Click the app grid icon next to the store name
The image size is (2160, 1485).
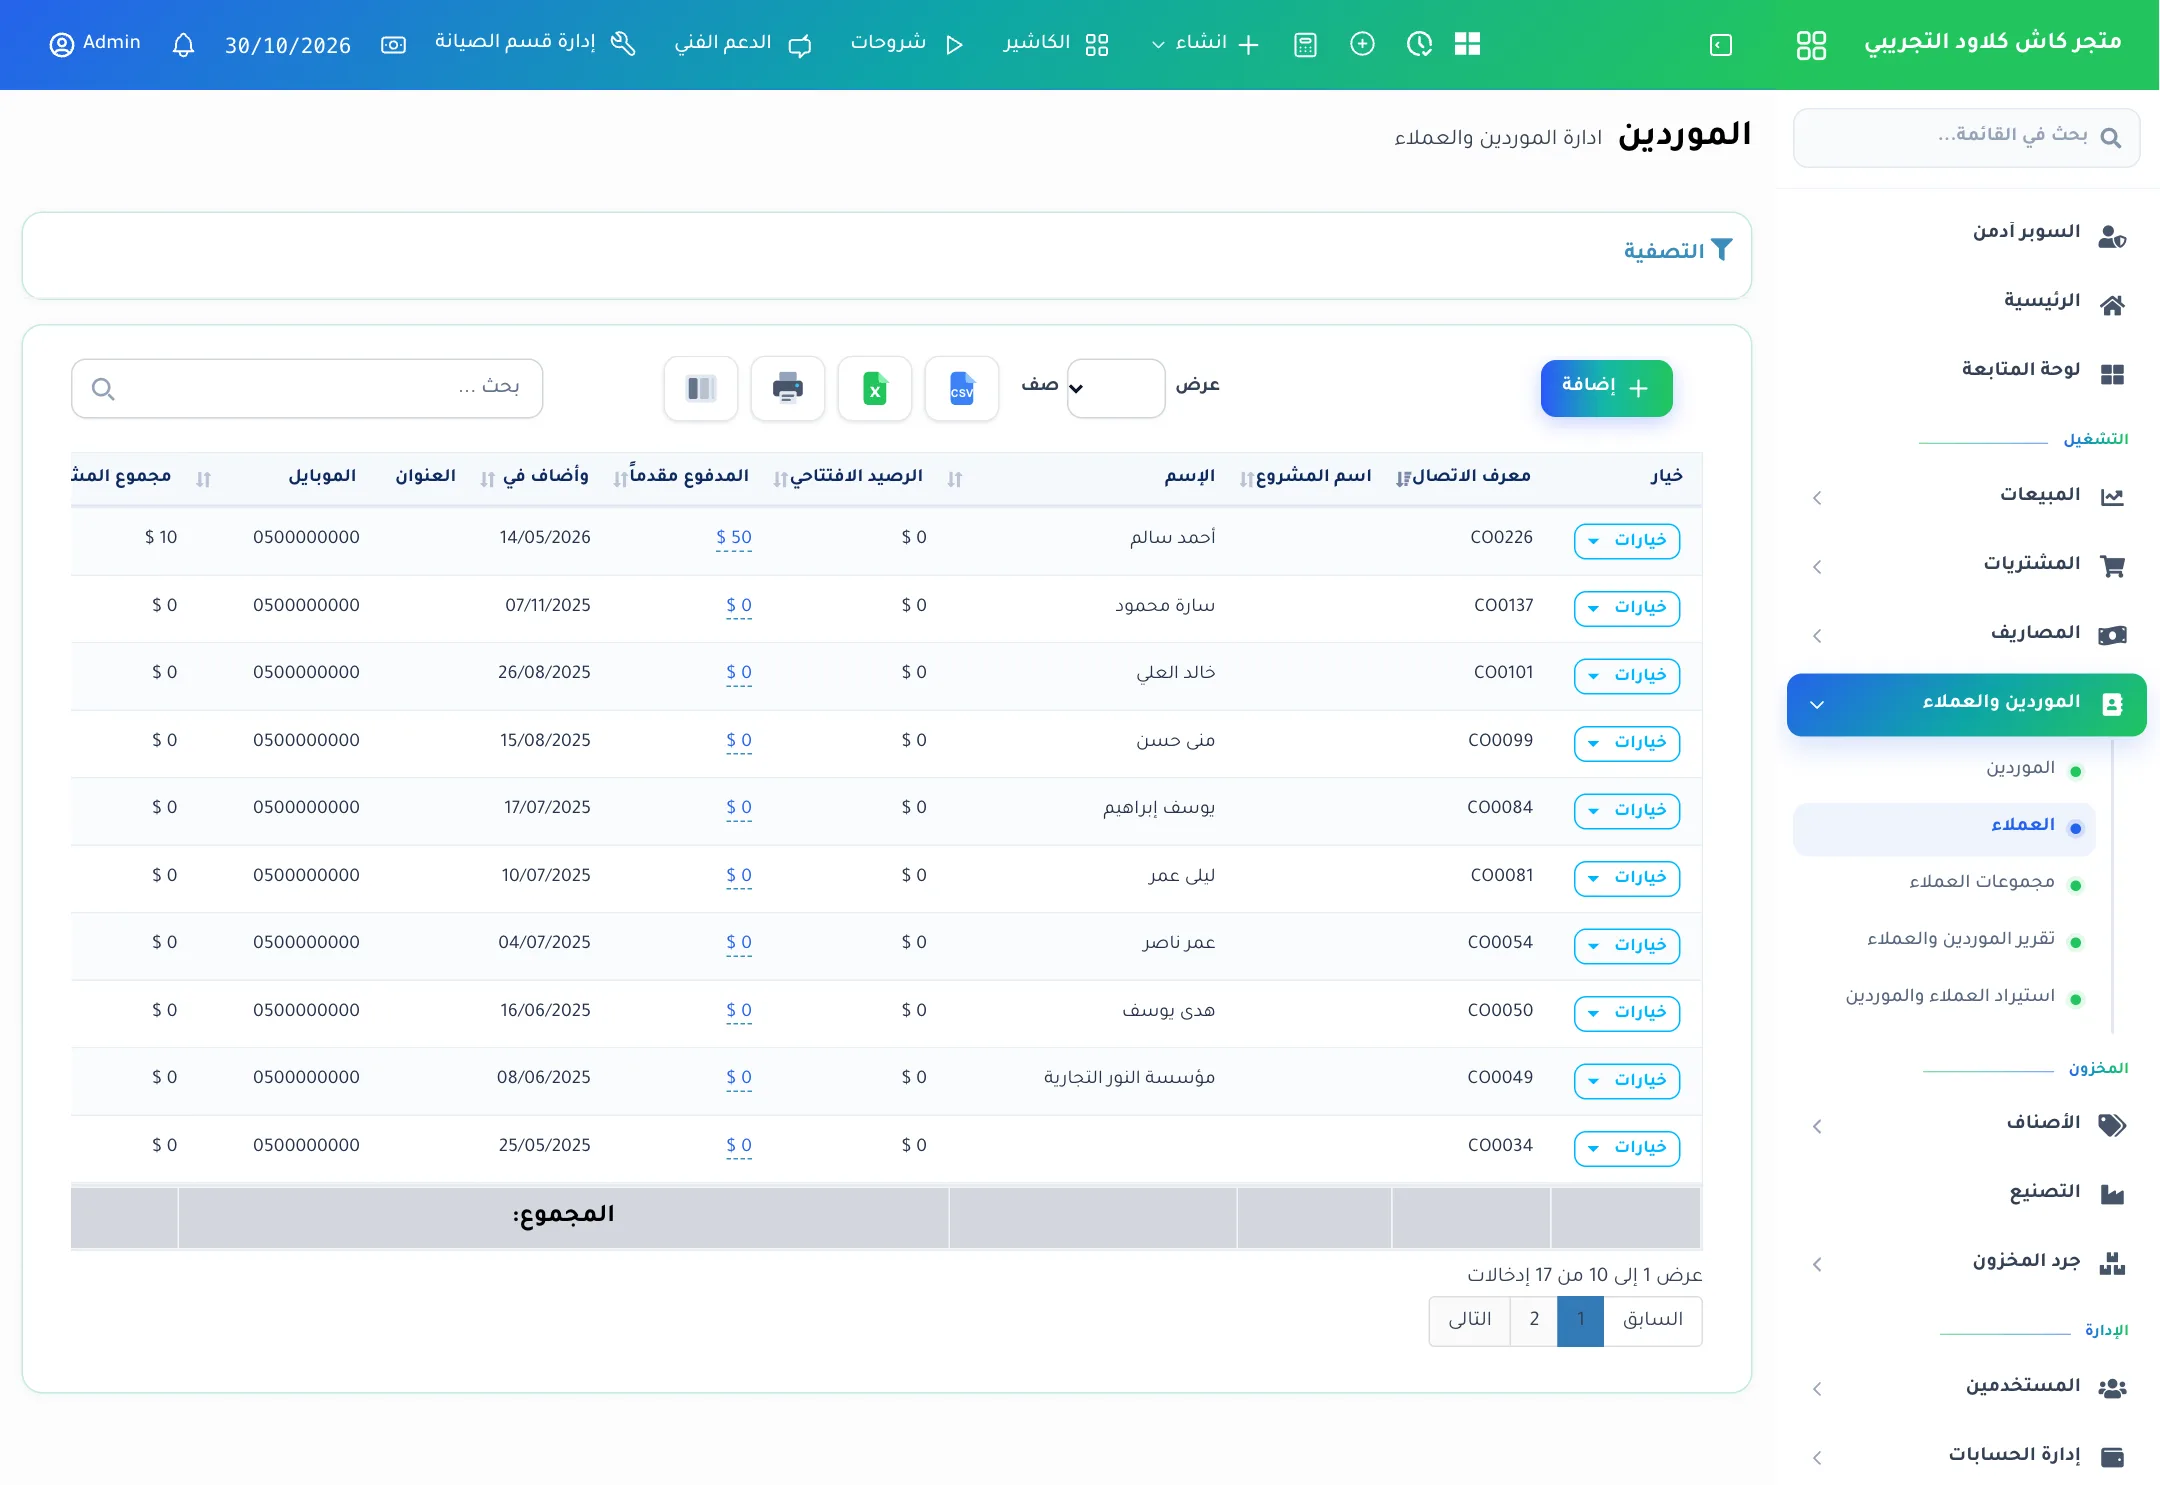(x=1811, y=45)
